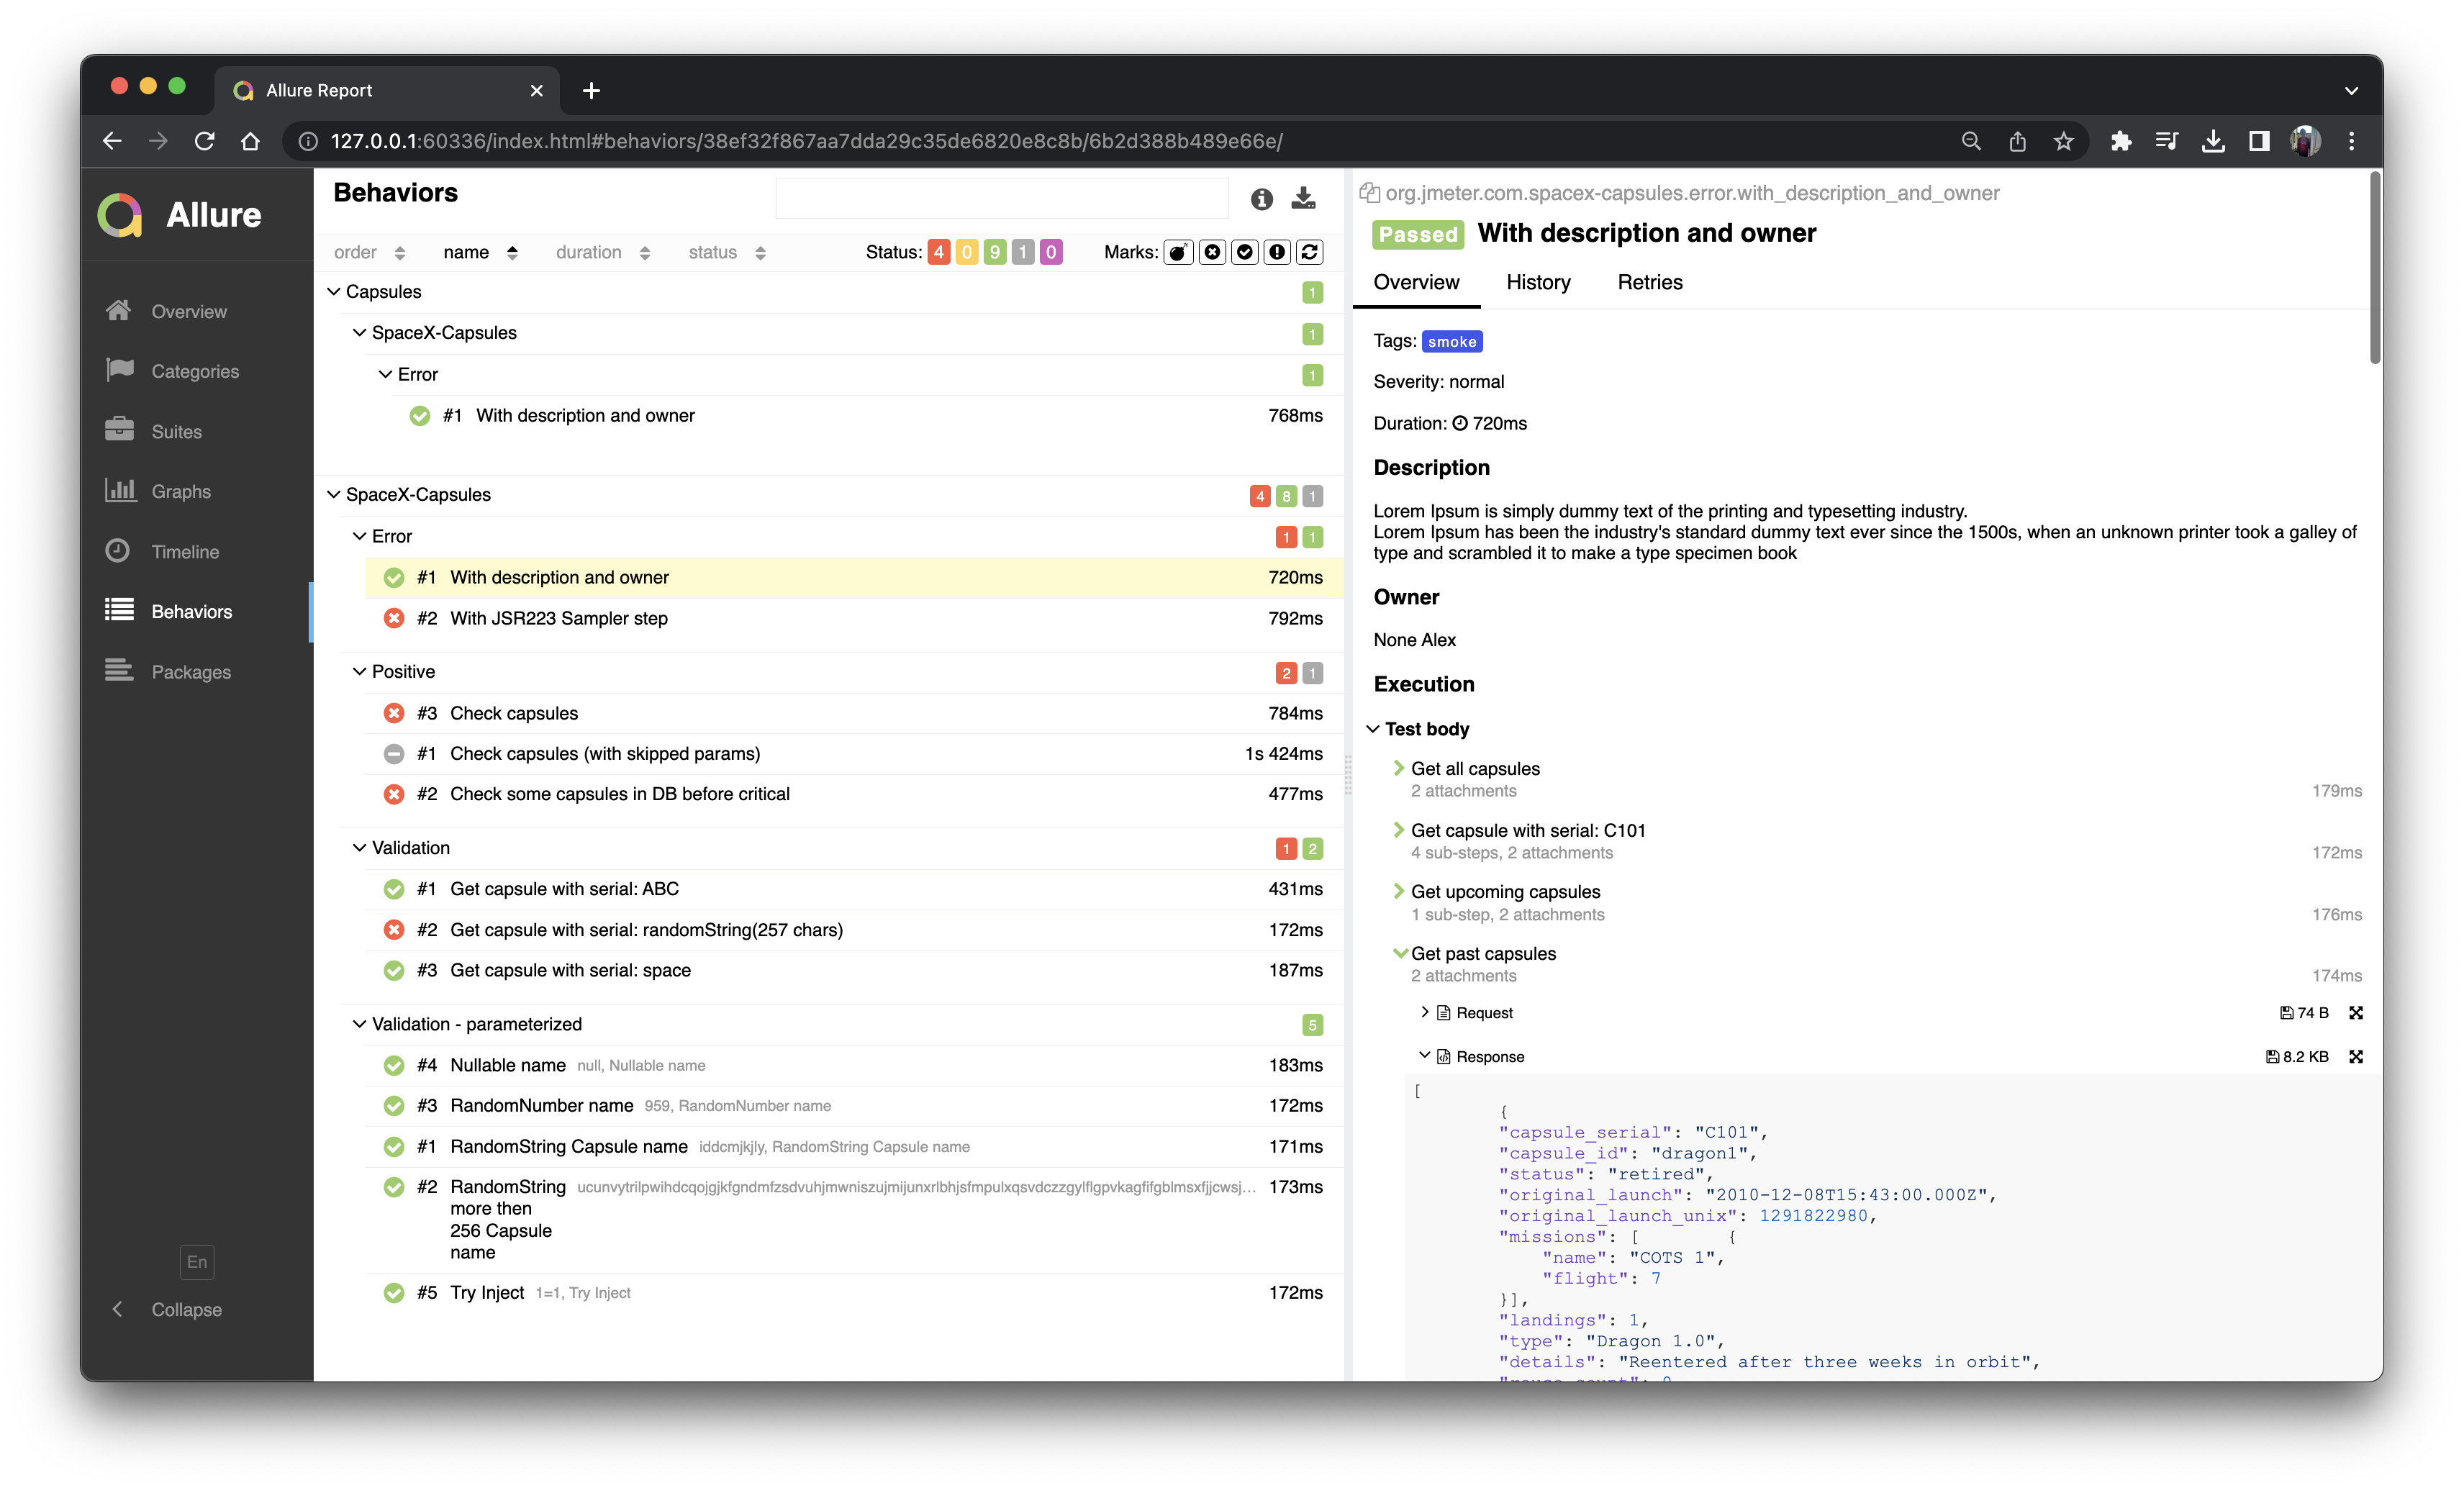This screenshot has height=1488, width=2464.
Task: Expand Response attachment to fullscreen
Action: tap(2355, 1056)
